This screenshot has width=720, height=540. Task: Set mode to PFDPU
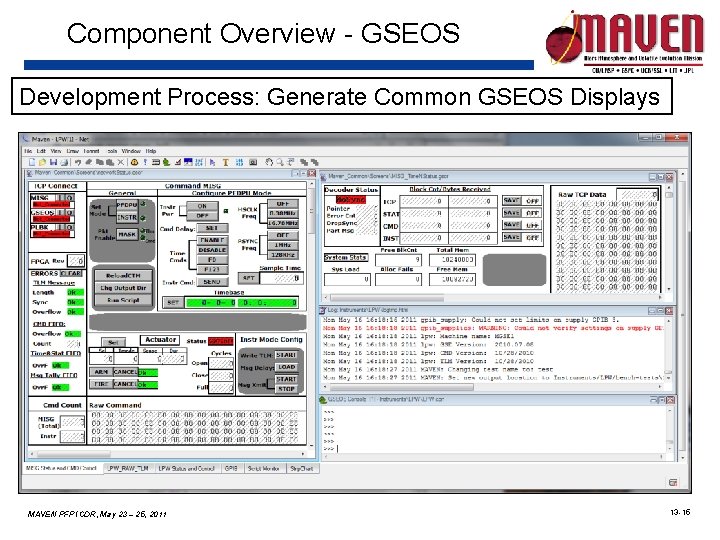click(127, 205)
